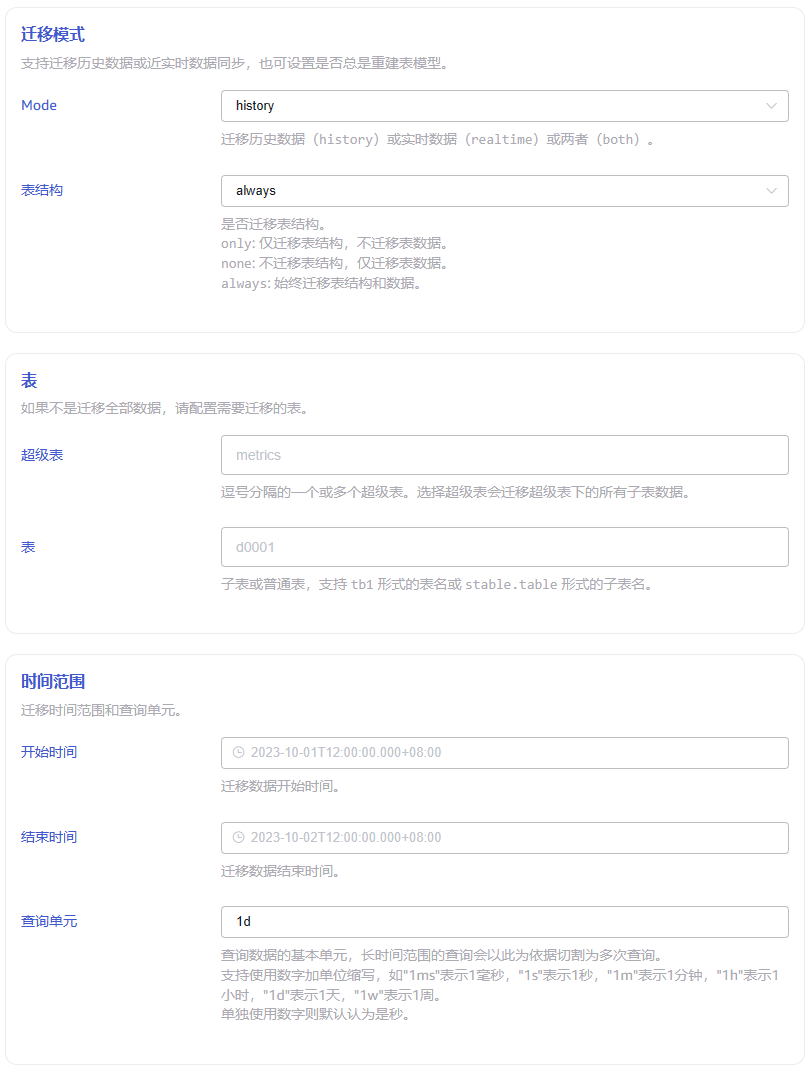Click the clock icon in 结束时间 field
810x1080 pixels.
238,838
